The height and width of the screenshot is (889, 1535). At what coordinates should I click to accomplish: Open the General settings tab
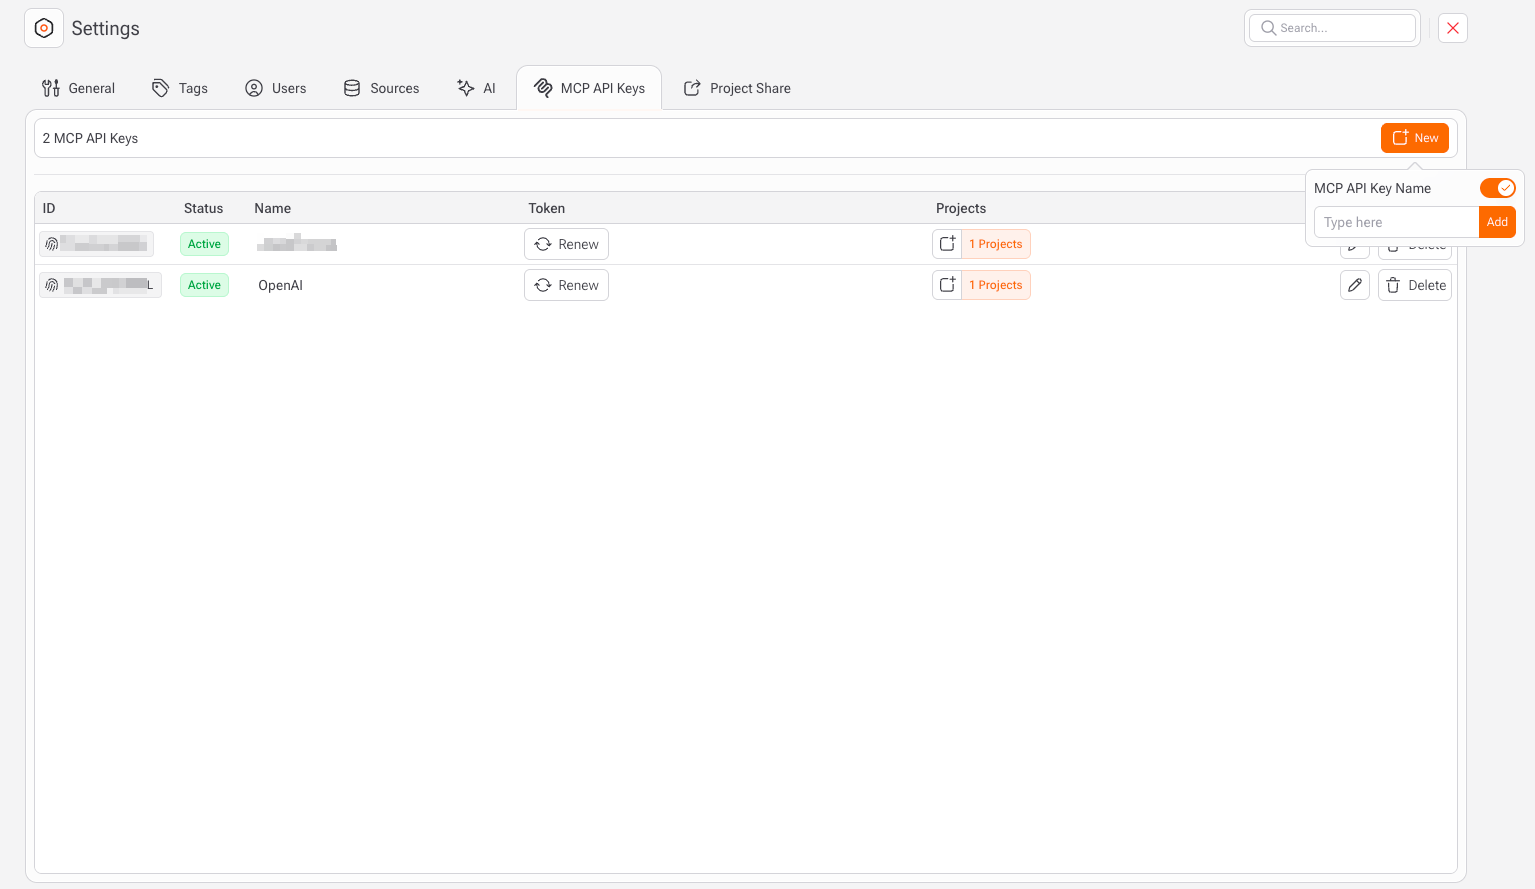(x=79, y=88)
